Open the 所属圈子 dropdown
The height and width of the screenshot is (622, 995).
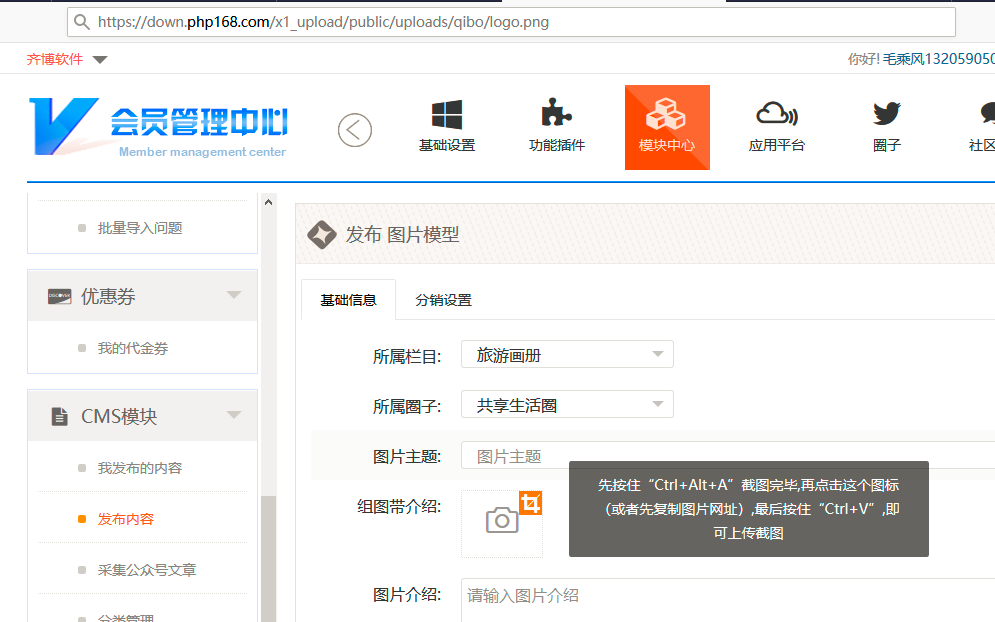567,405
